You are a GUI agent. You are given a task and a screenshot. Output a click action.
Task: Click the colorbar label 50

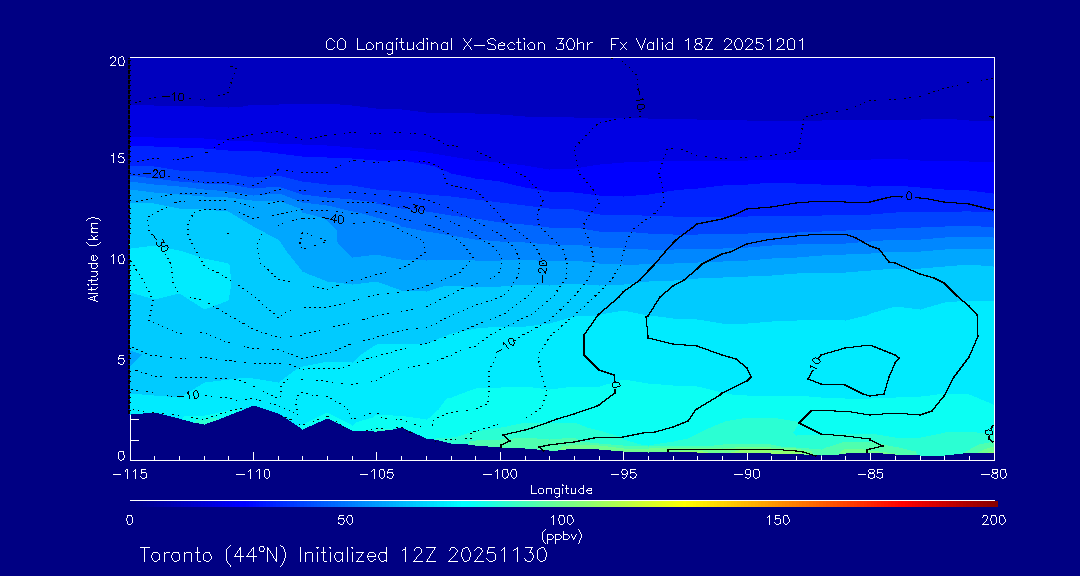tap(346, 520)
